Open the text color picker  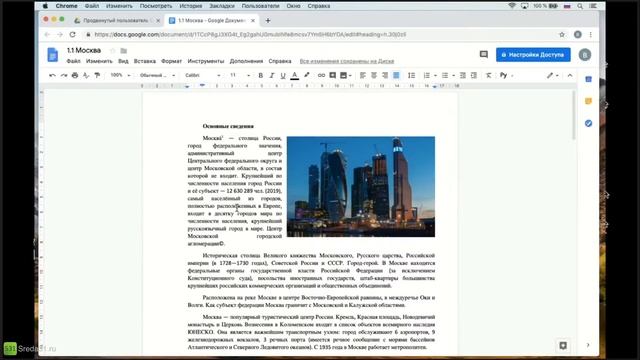pos(294,76)
